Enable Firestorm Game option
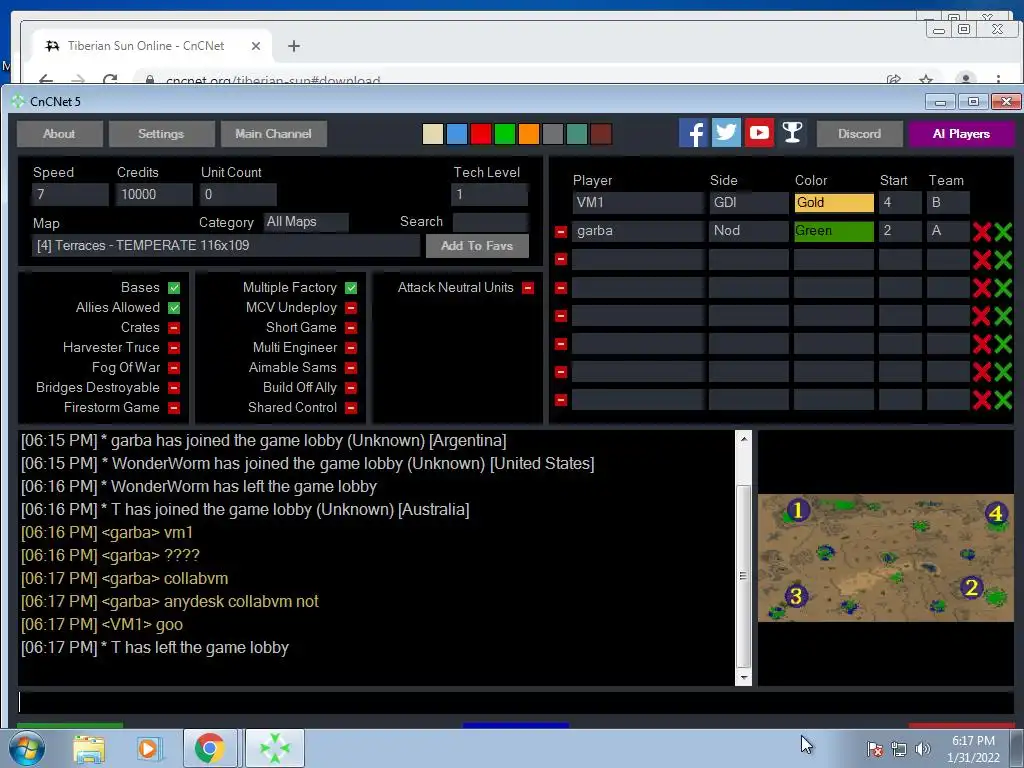The image size is (1024, 768). pos(174,408)
